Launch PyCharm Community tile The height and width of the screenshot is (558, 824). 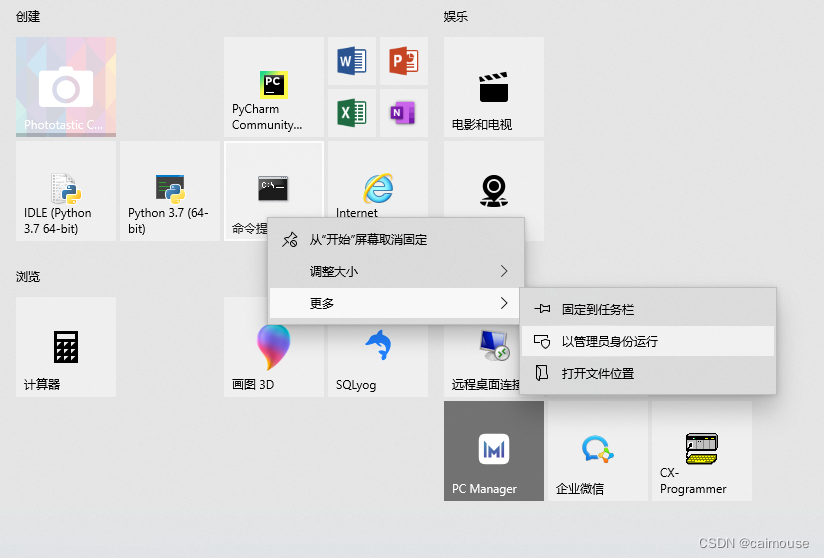point(274,87)
